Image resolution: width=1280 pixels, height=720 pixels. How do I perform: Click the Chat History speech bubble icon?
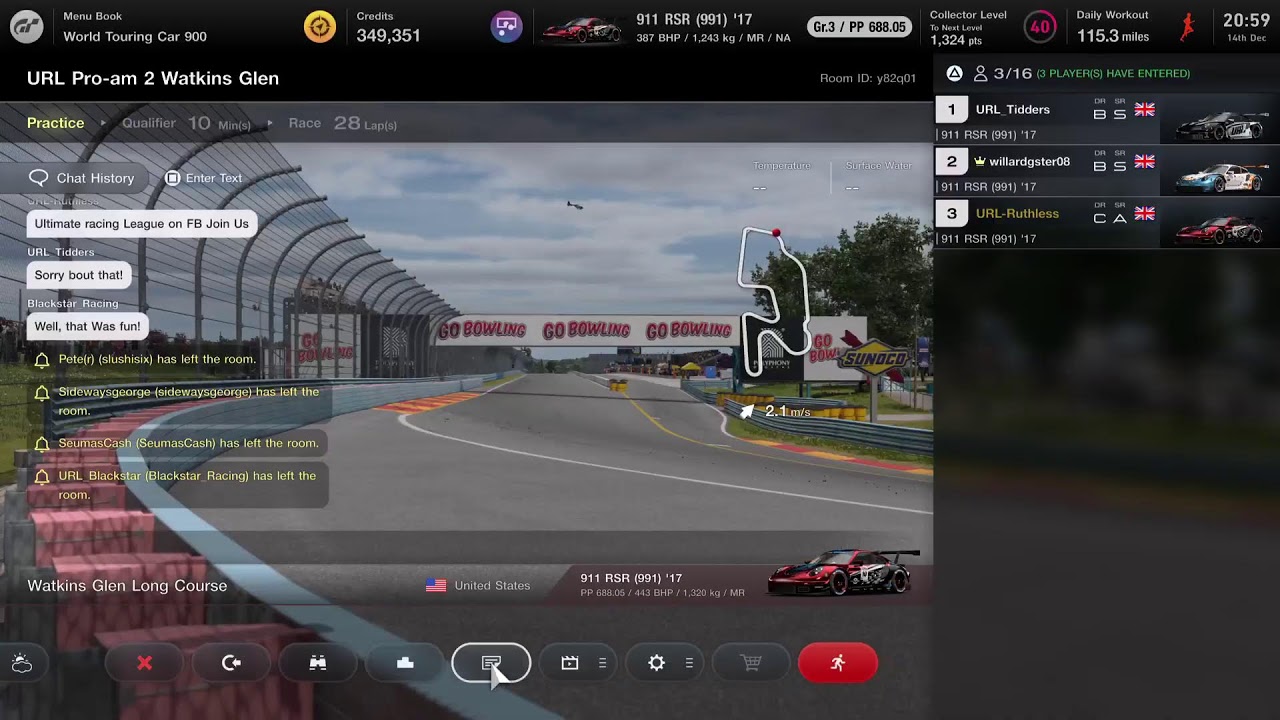[39, 178]
